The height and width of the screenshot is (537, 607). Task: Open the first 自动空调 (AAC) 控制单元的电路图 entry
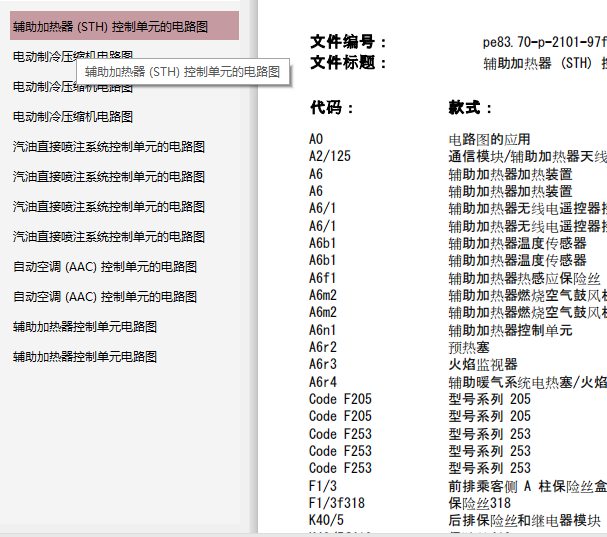(105, 267)
